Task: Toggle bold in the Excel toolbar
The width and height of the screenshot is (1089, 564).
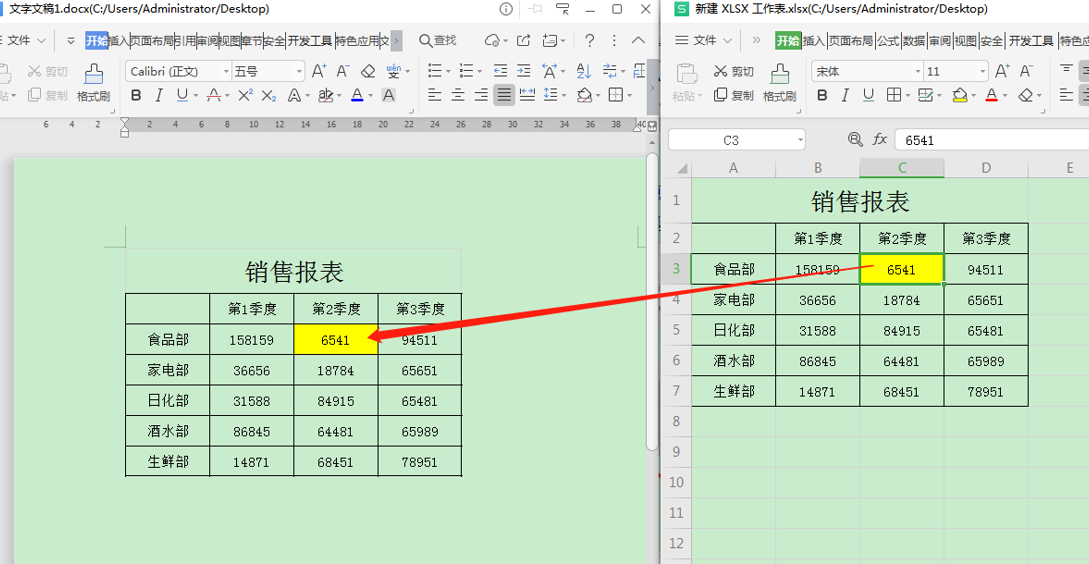Action: 822,95
